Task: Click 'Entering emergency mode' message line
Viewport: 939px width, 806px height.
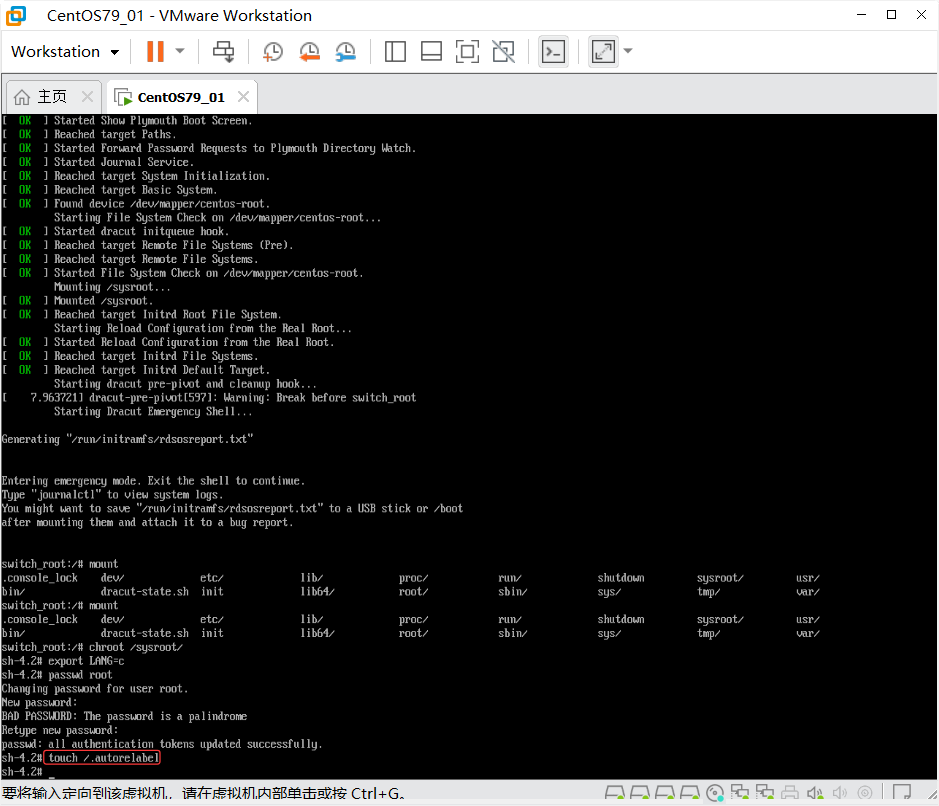Action: click(x=153, y=481)
